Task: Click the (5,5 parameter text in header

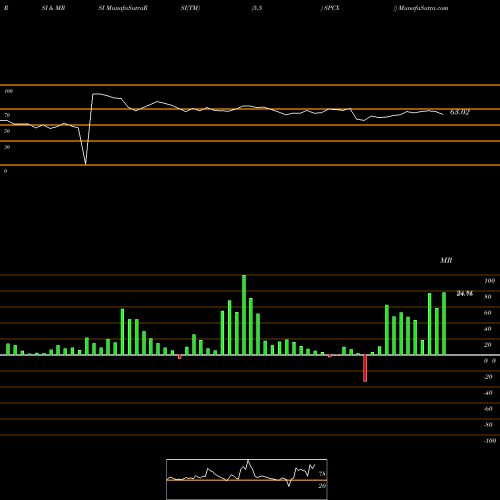Action: (x=257, y=8)
